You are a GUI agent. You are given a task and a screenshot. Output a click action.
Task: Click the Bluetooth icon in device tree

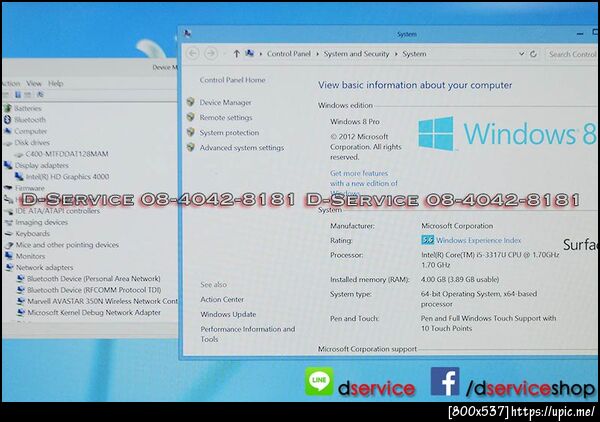pyautogui.click(x=8, y=119)
